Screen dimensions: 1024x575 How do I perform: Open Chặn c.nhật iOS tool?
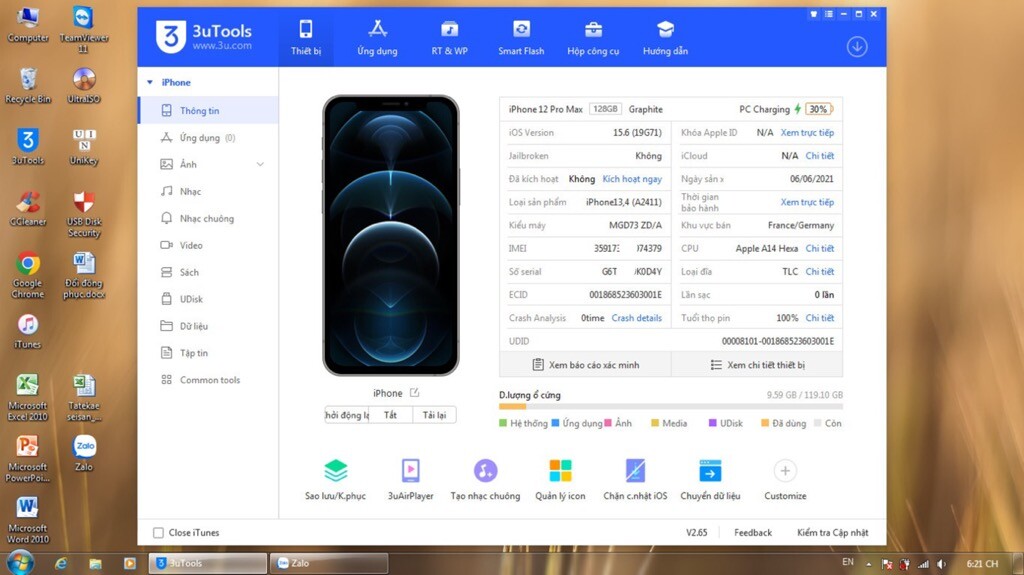(x=635, y=479)
